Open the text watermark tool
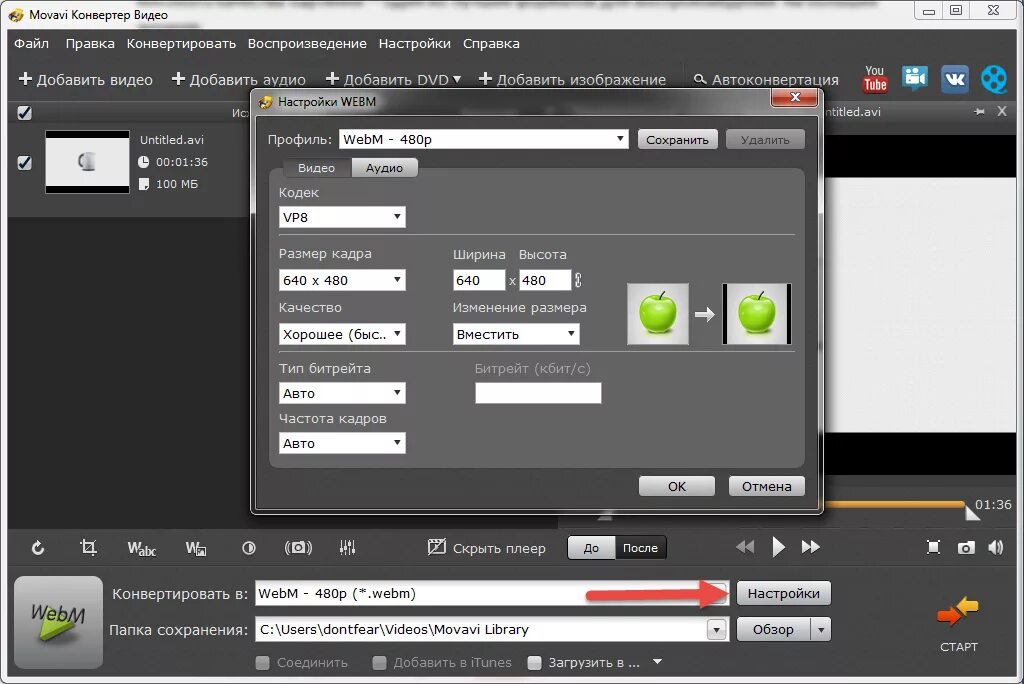Viewport: 1024px width, 684px height. [141, 548]
